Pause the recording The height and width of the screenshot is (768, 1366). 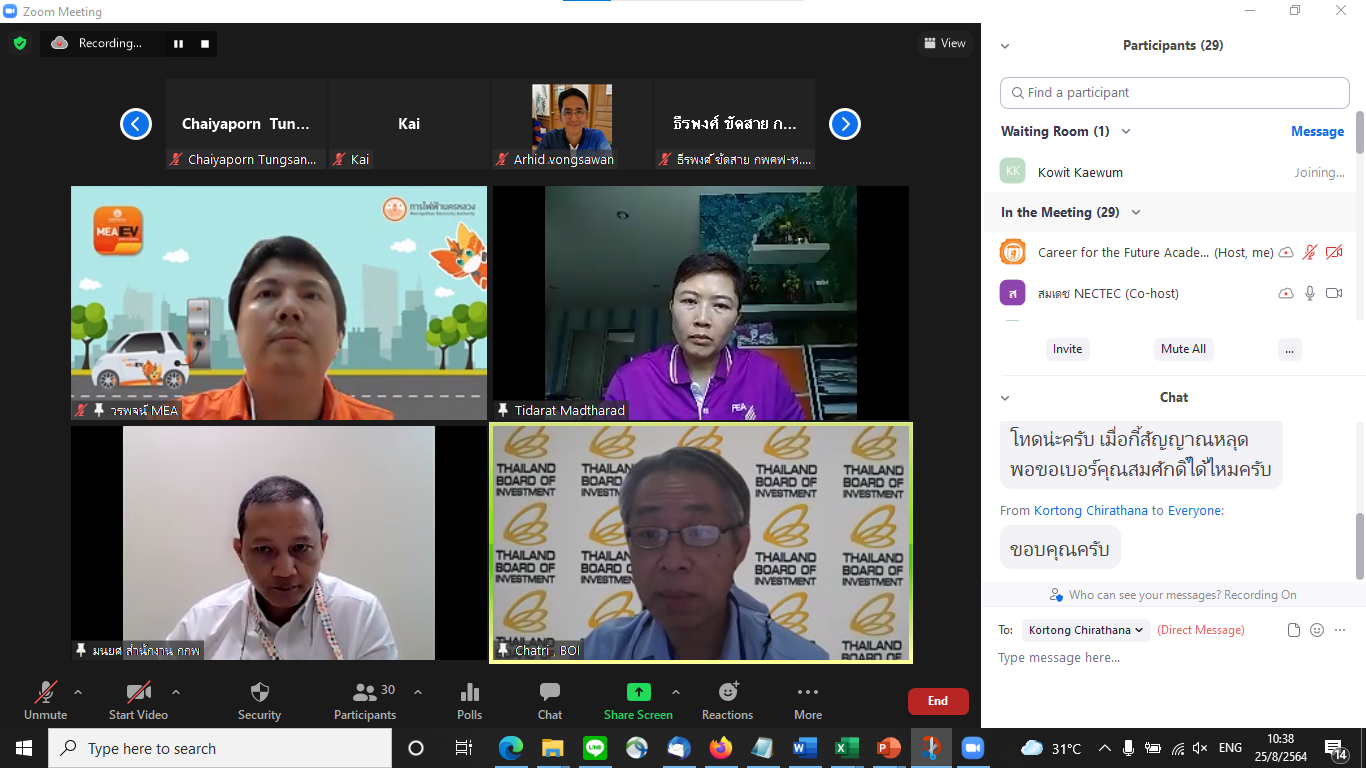[x=179, y=44]
